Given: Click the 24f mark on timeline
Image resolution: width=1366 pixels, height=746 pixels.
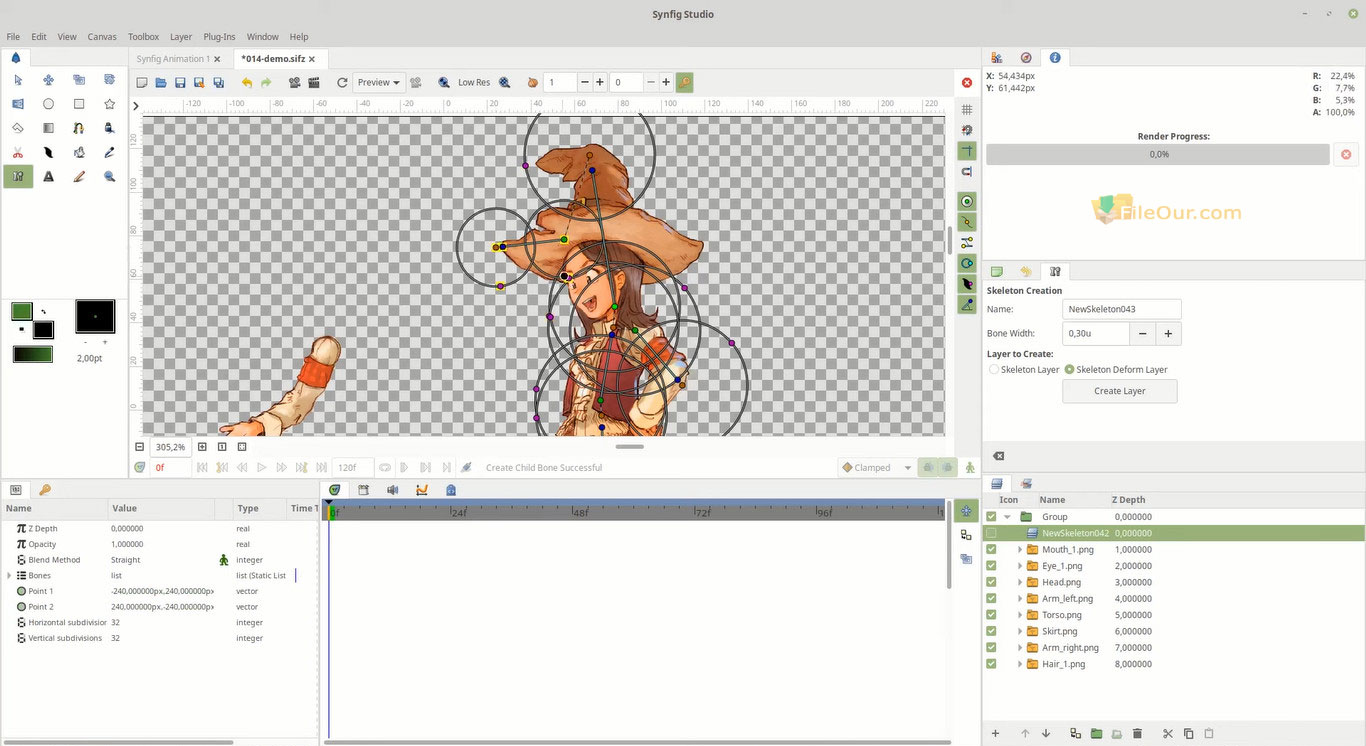Looking at the screenshot, I should [458, 512].
